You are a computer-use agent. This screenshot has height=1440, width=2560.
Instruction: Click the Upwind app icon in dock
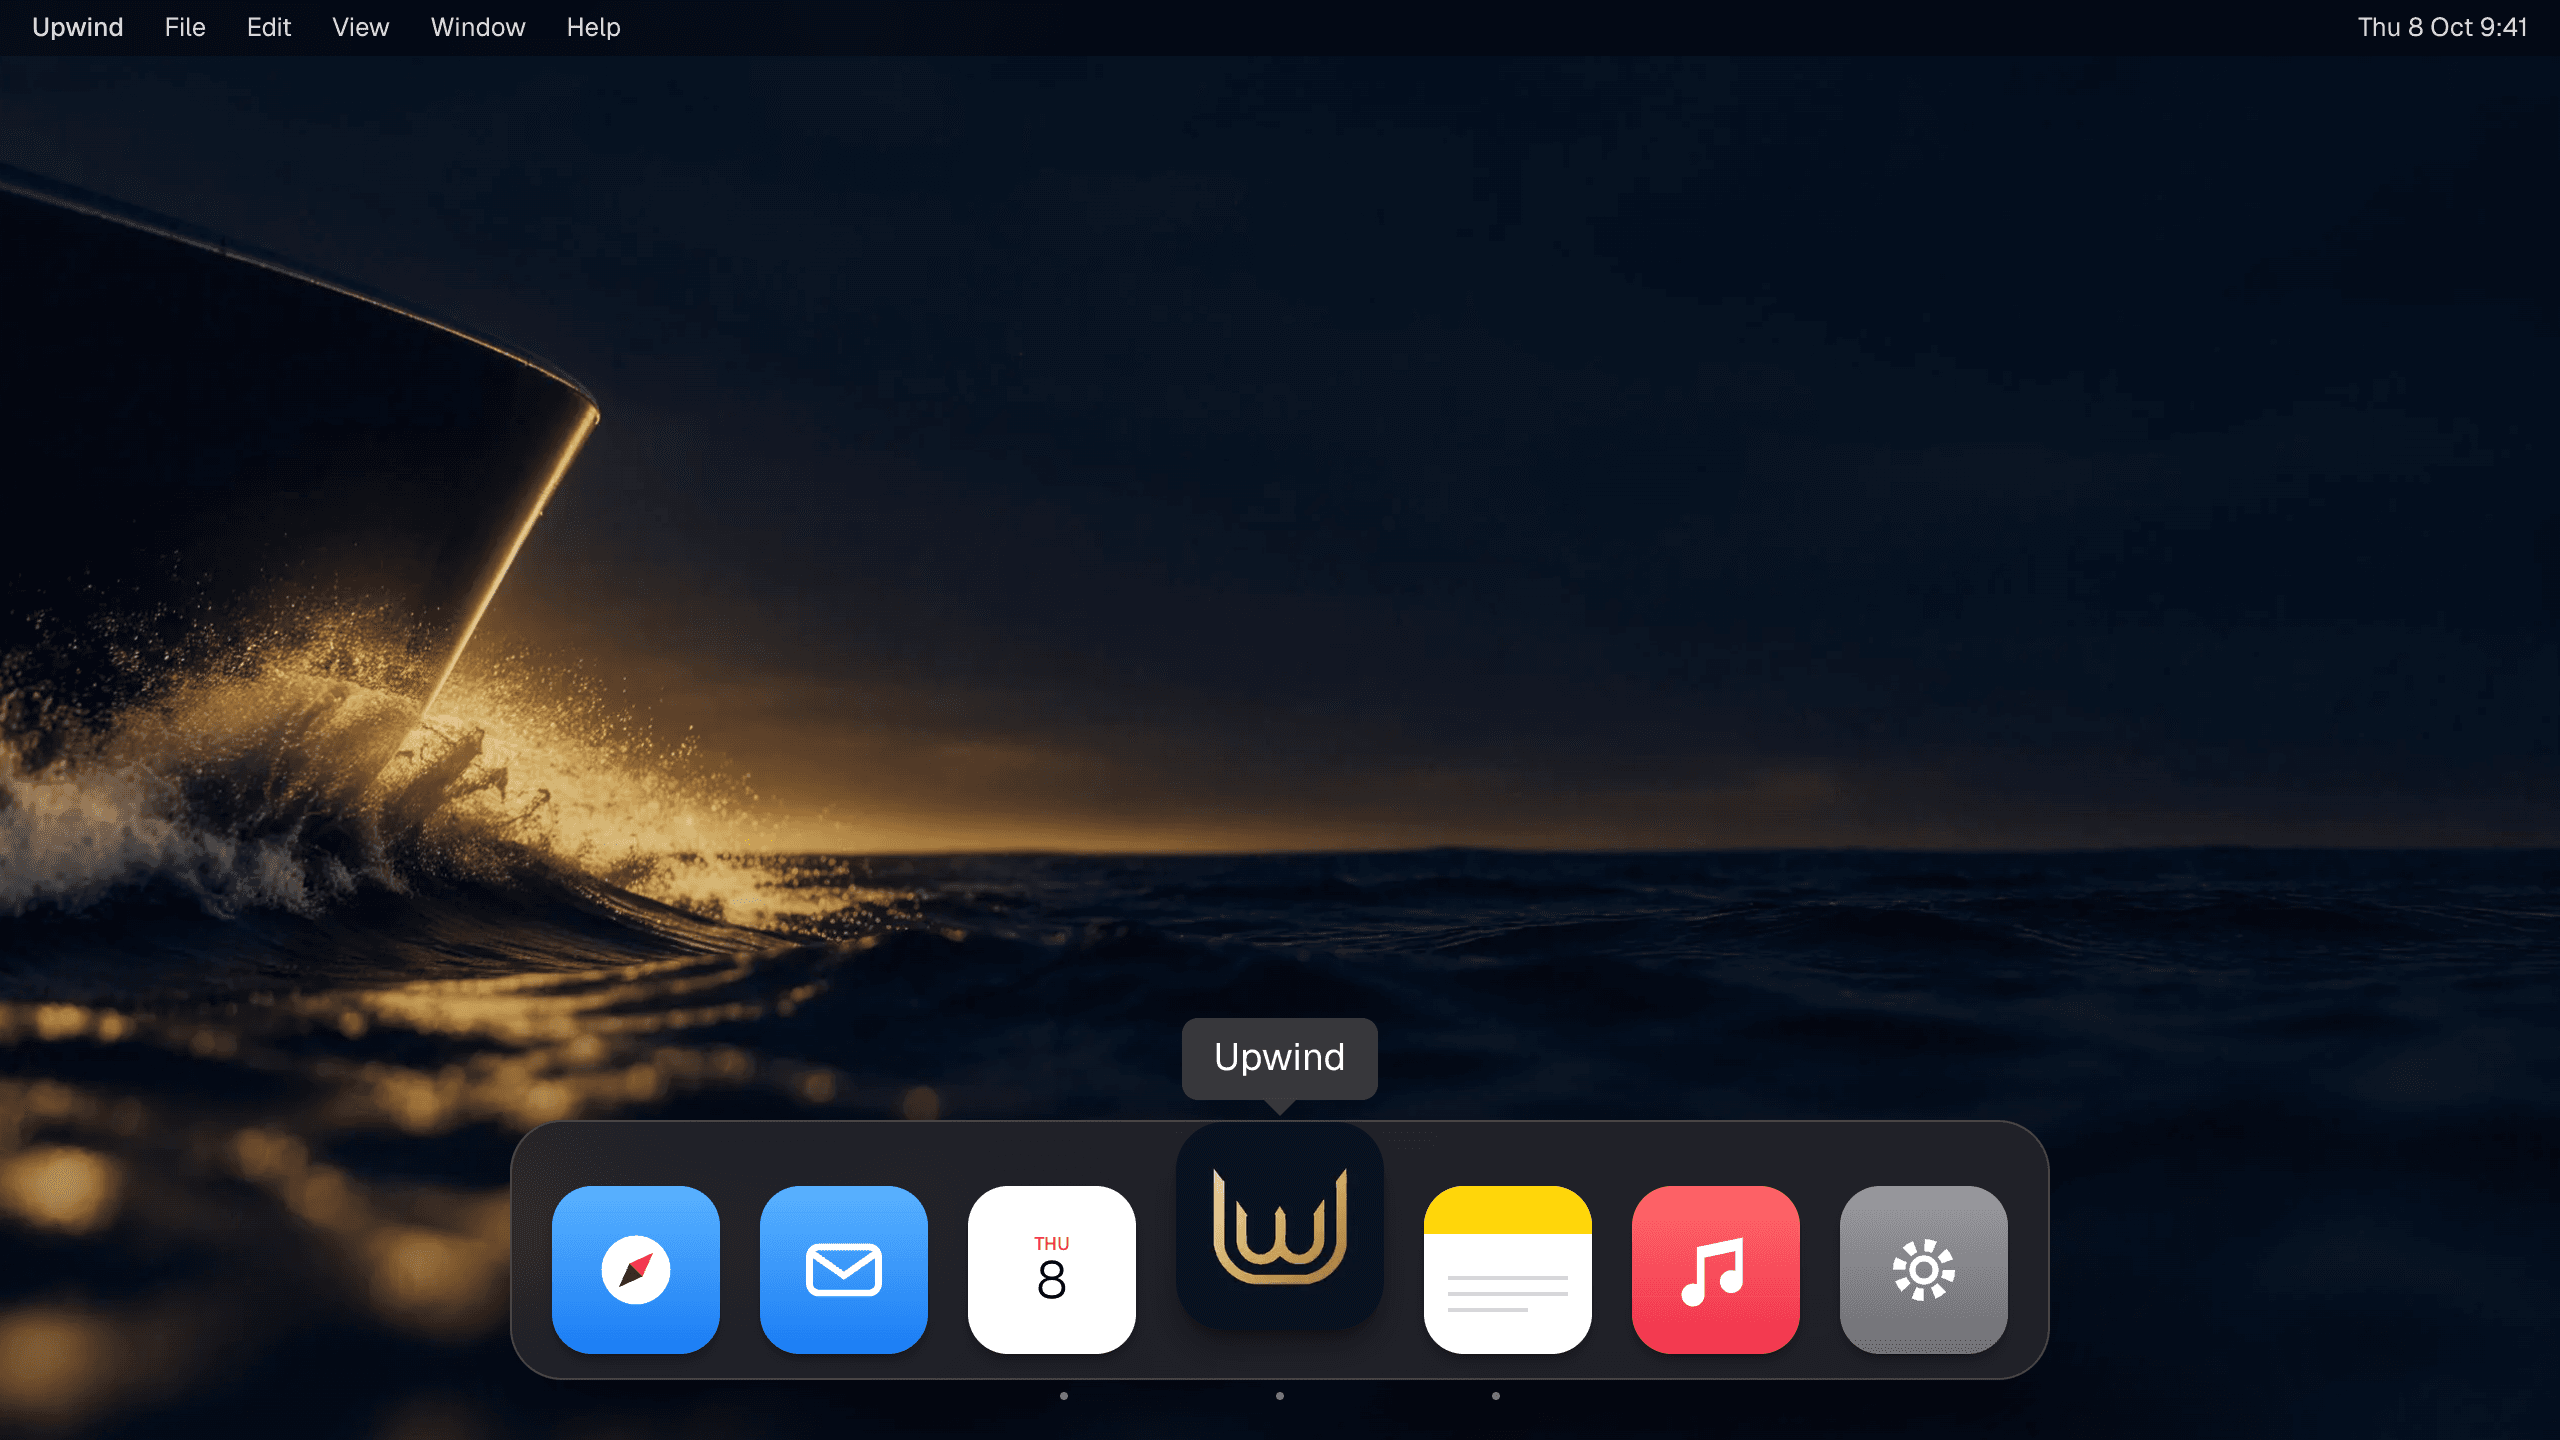1280,1226
